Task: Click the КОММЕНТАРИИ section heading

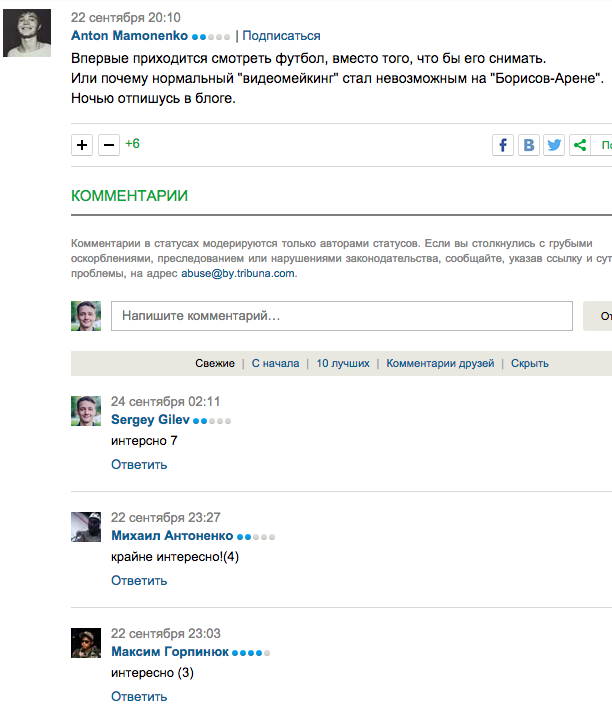Action: (129, 196)
